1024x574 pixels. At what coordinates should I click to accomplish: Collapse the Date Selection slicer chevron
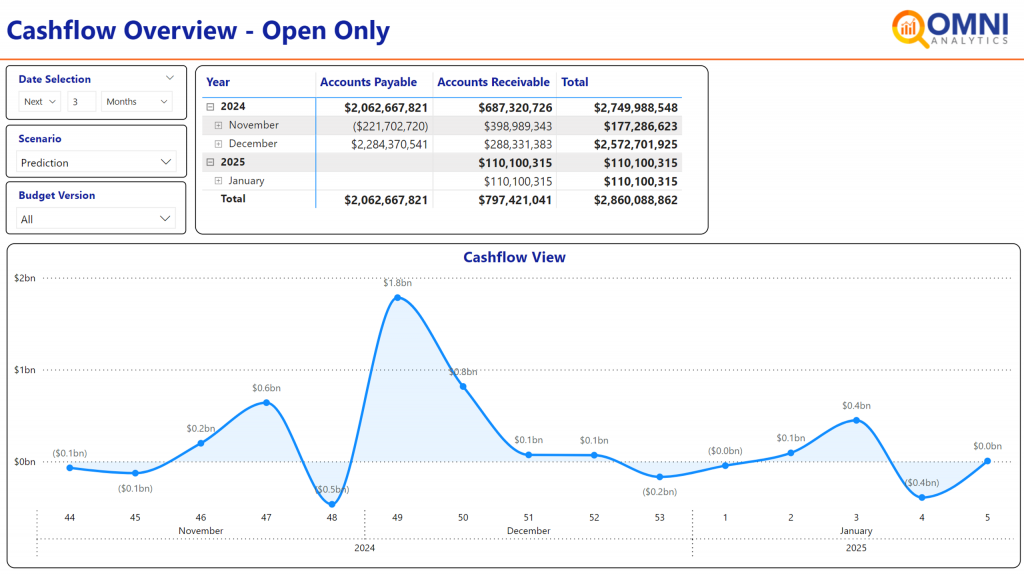tap(170, 78)
